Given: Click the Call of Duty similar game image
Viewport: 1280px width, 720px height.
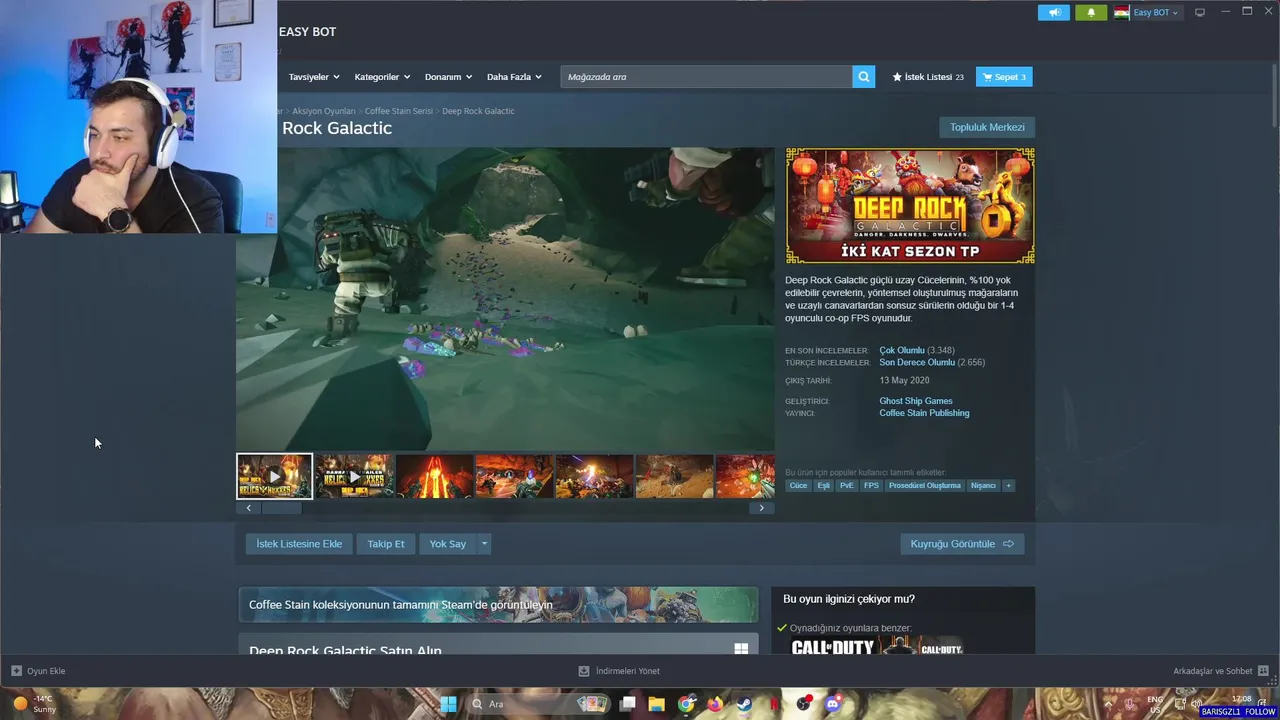Looking at the screenshot, I should [x=876, y=647].
